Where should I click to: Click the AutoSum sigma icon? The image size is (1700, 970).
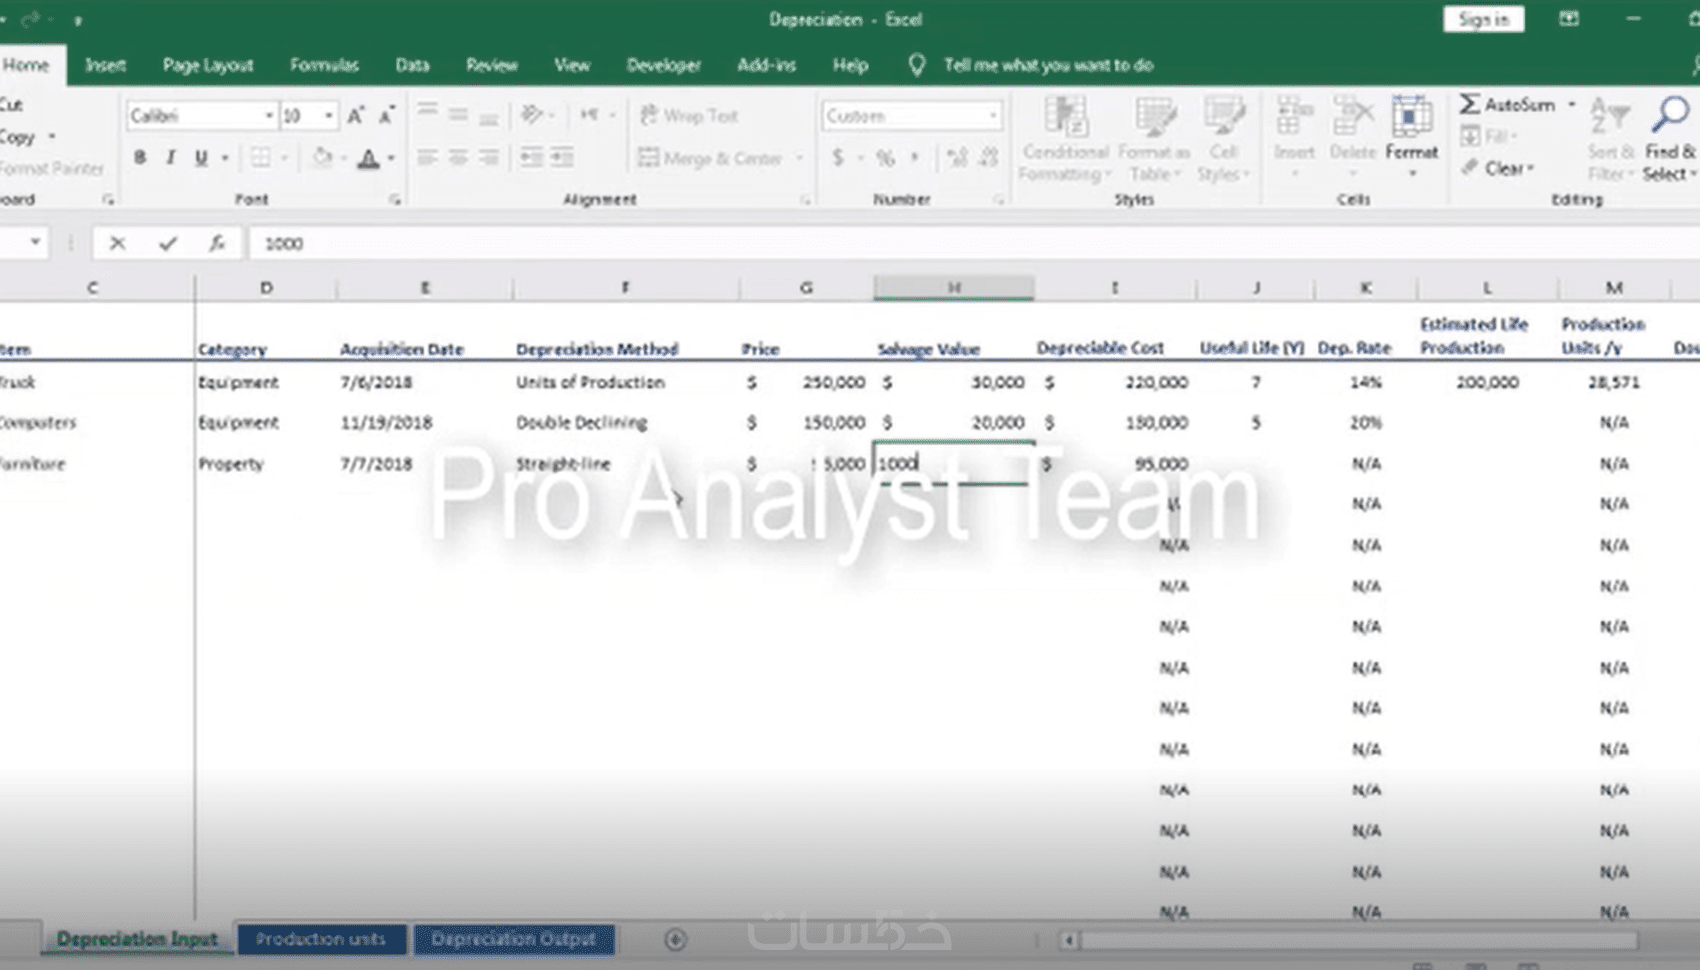(x=1469, y=104)
